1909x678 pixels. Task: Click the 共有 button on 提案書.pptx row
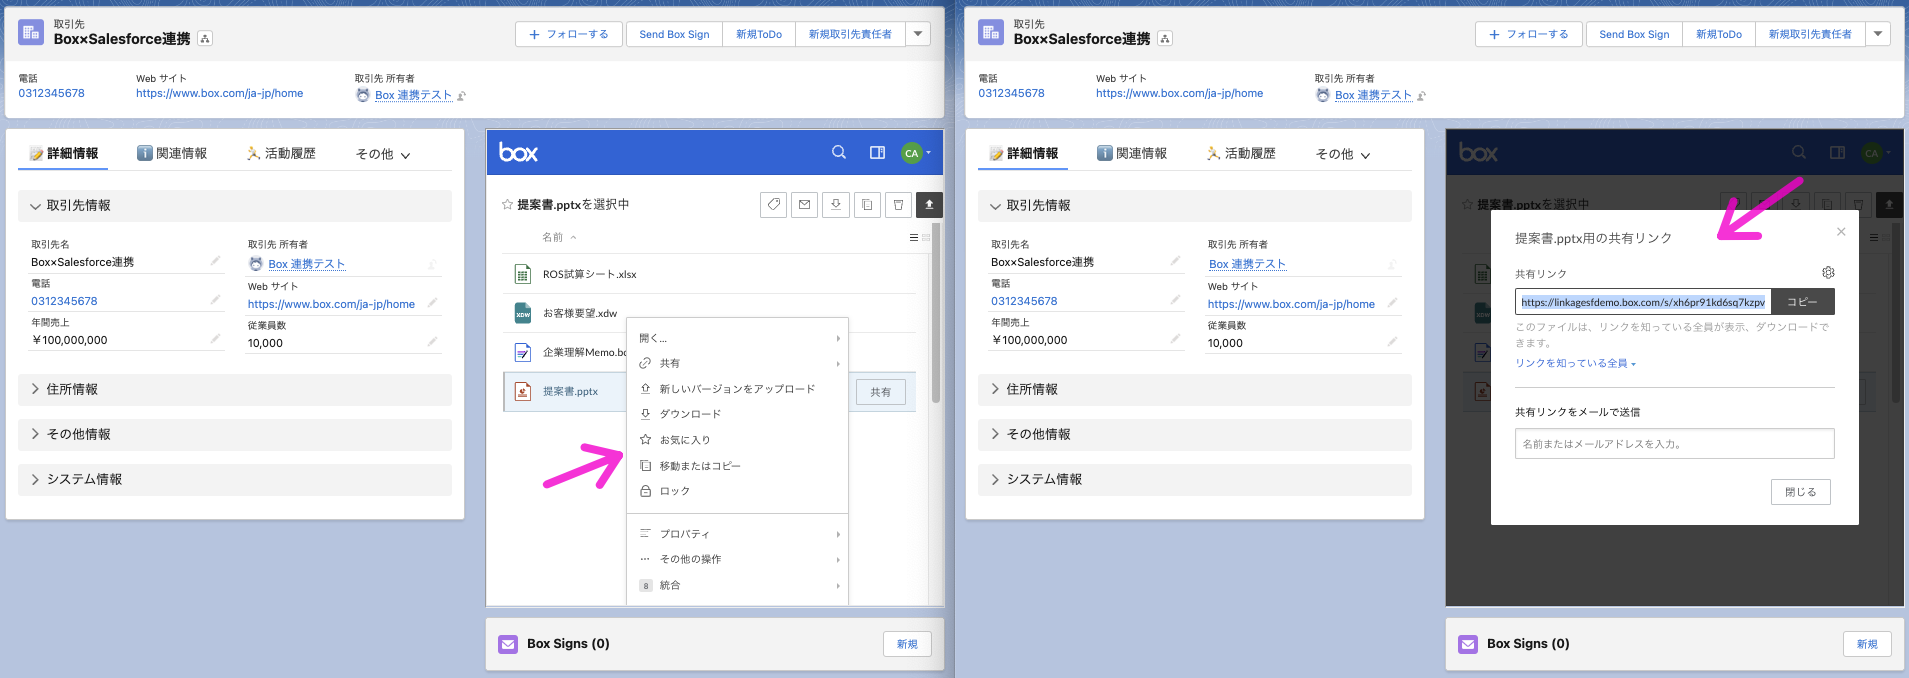[x=880, y=392]
